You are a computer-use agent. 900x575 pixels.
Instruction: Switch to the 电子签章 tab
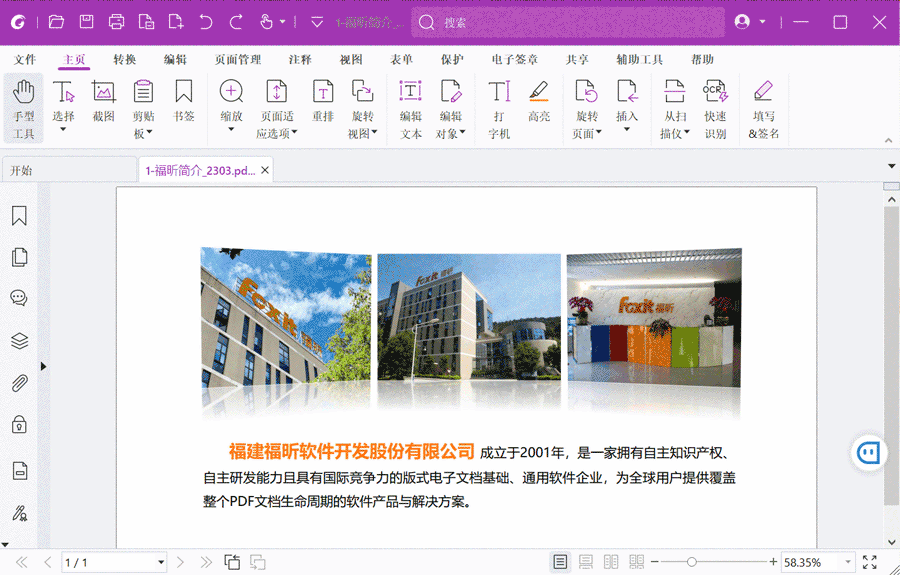coord(515,60)
